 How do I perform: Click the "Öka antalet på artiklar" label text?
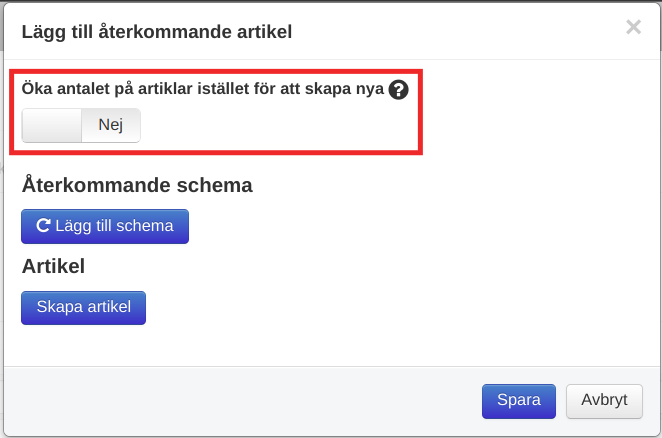tap(150, 89)
